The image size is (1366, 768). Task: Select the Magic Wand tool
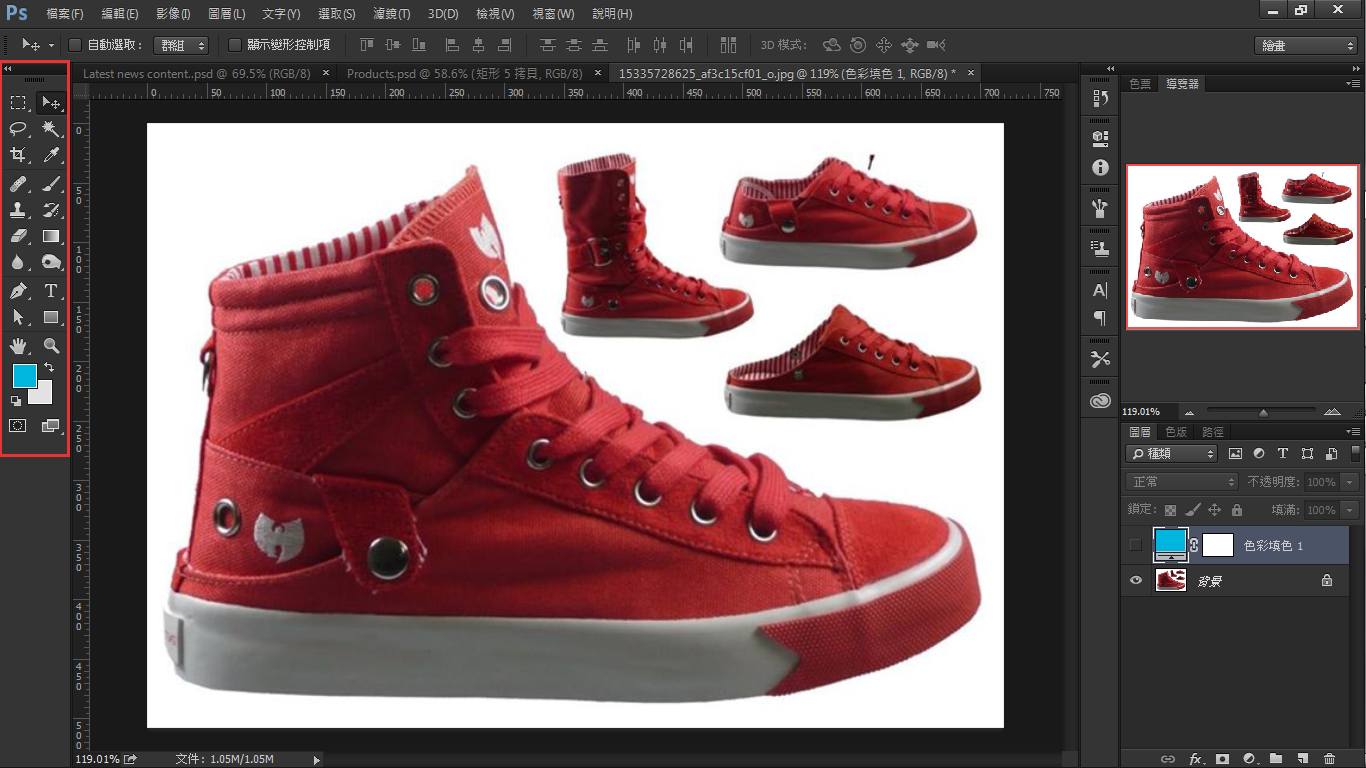[50, 129]
